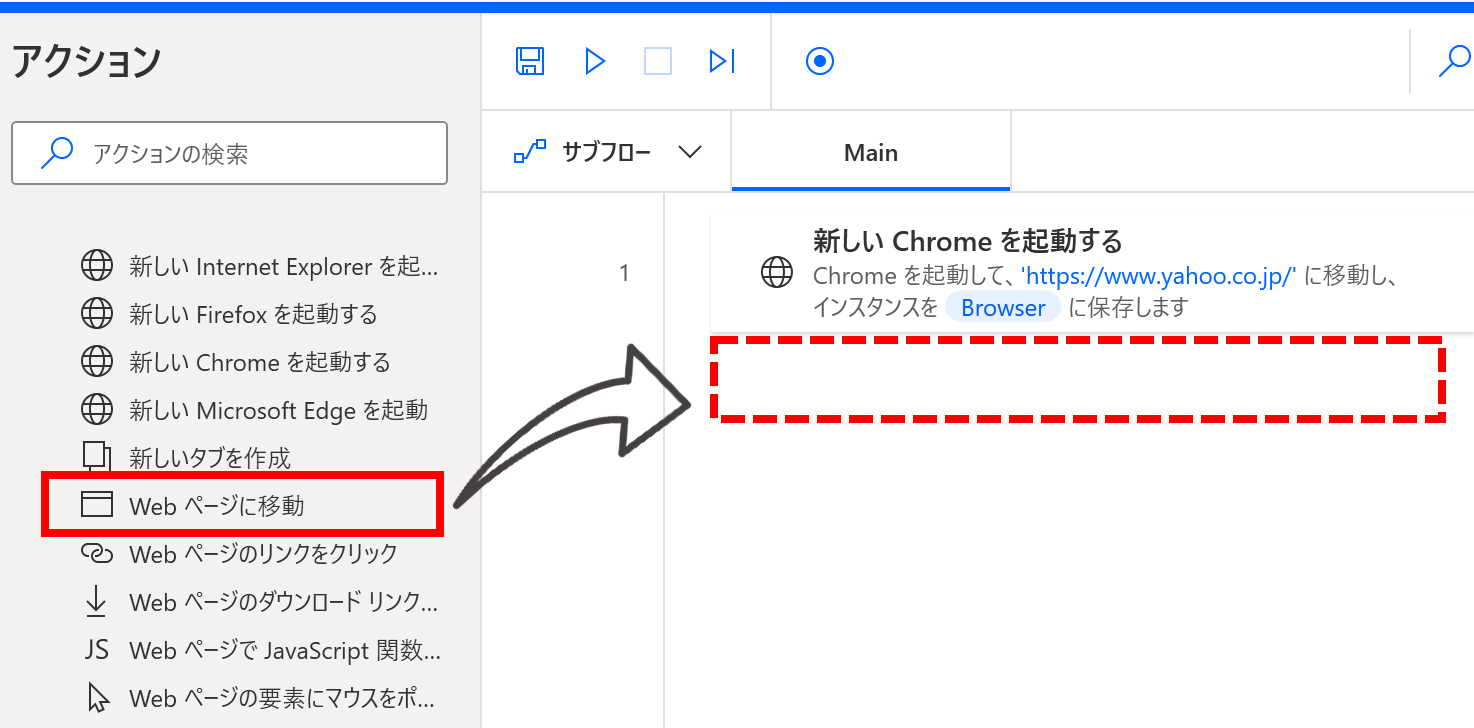This screenshot has width=1474, height=728.
Task: Click the Stop flow icon
Action: click(x=657, y=62)
